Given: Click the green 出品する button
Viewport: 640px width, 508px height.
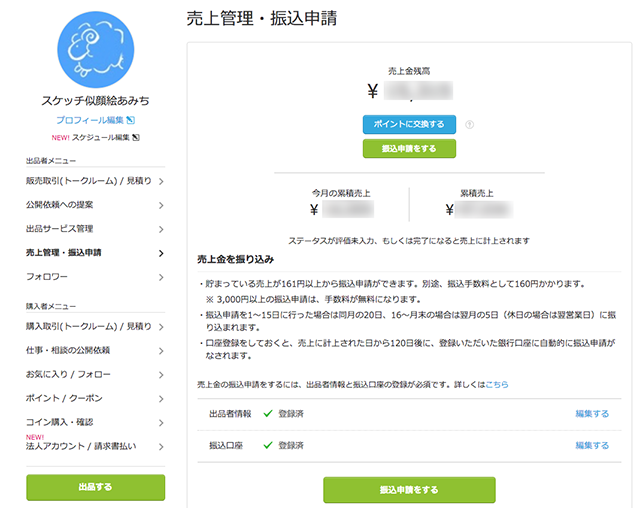Looking at the screenshot, I should click(95, 487).
